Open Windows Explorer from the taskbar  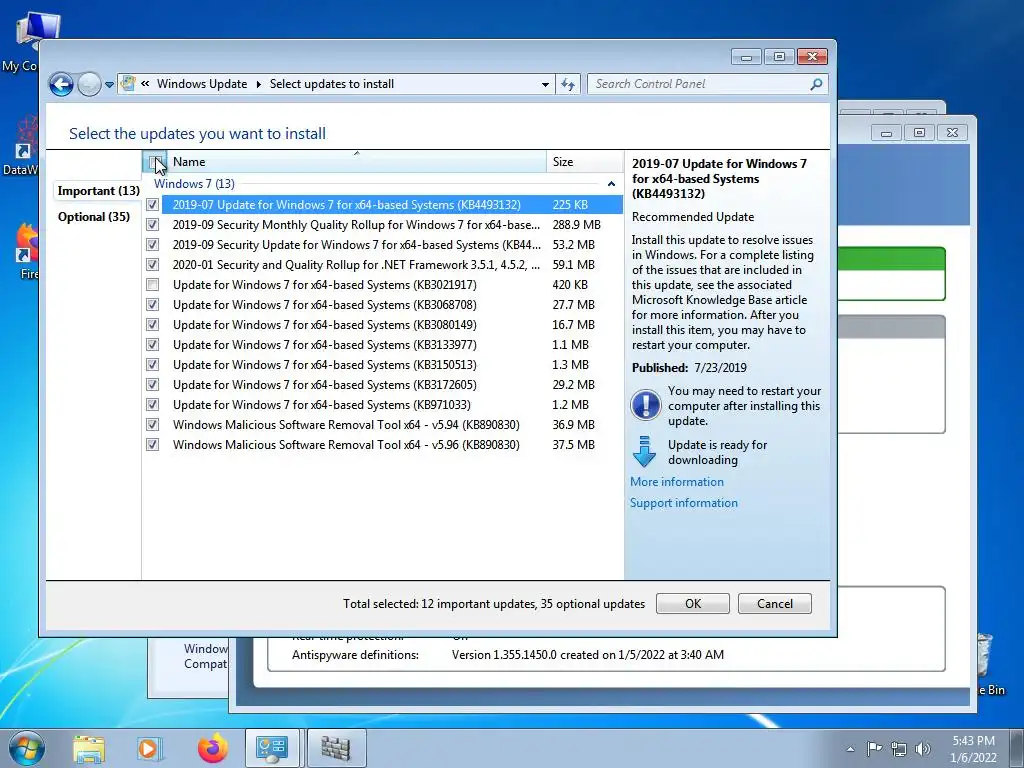89,748
